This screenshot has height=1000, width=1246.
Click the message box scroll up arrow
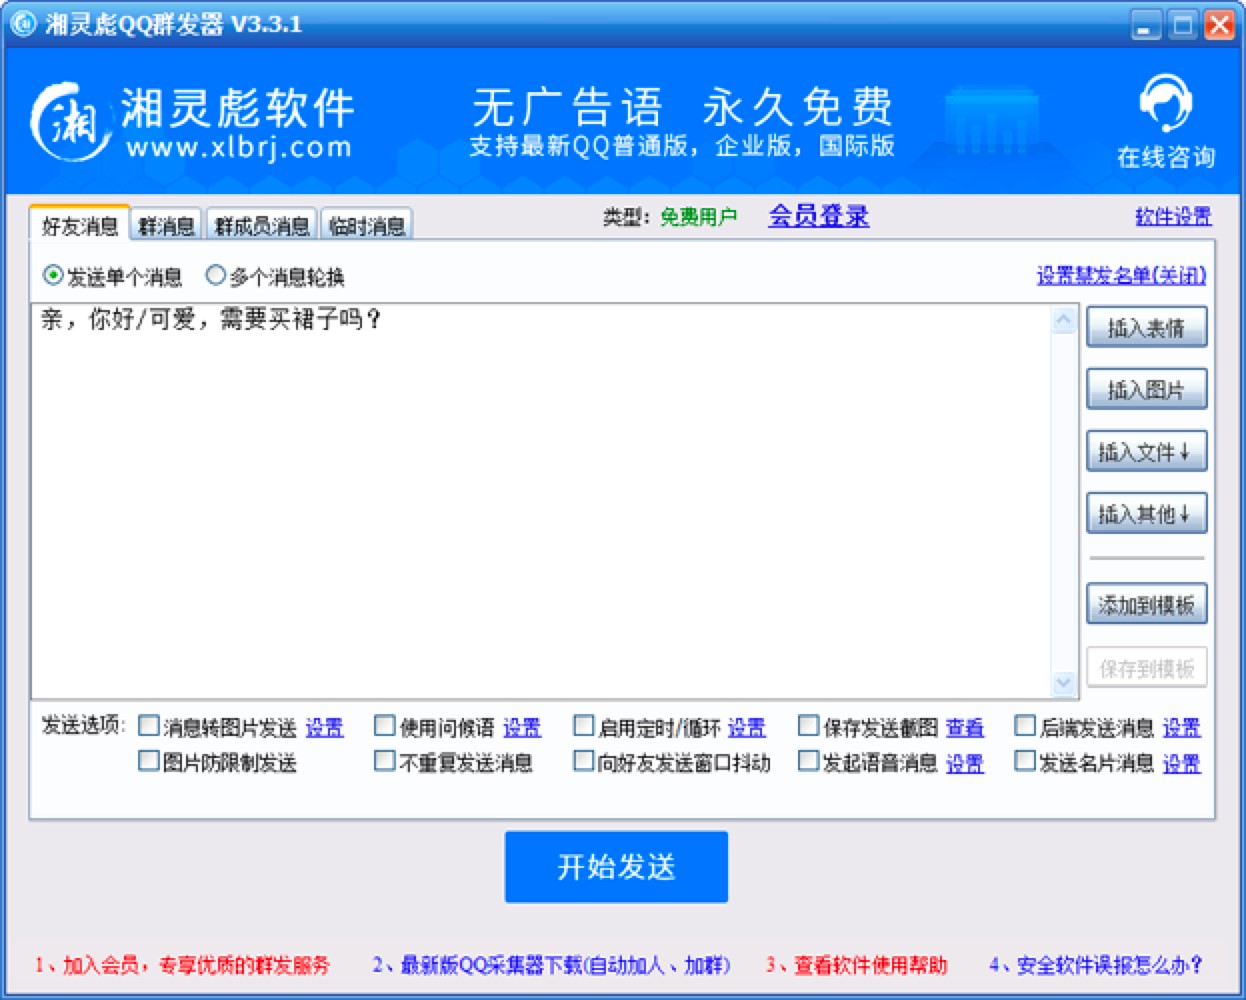click(x=1064, y=320)
